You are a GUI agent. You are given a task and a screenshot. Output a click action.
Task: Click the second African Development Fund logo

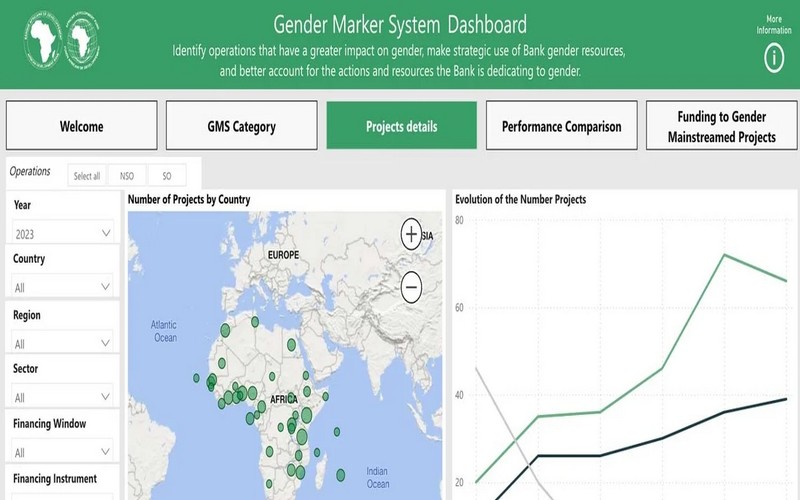click(82, 40)
